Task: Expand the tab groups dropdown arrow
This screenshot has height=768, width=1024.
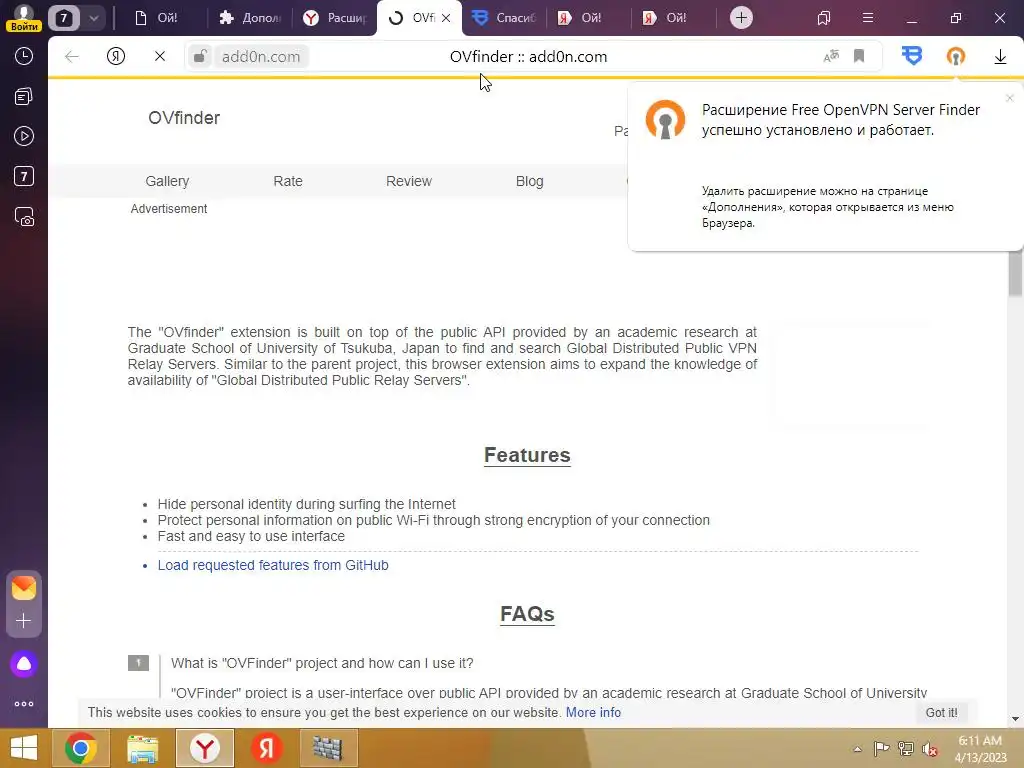Action: pos(93,18)
